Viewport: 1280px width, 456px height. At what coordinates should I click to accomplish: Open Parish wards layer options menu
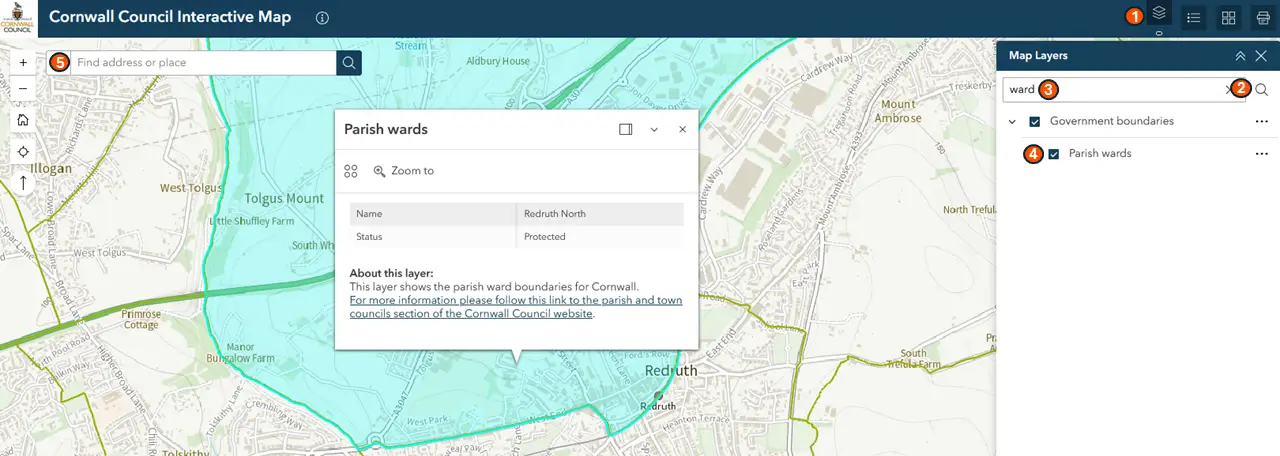(1261, 154)
